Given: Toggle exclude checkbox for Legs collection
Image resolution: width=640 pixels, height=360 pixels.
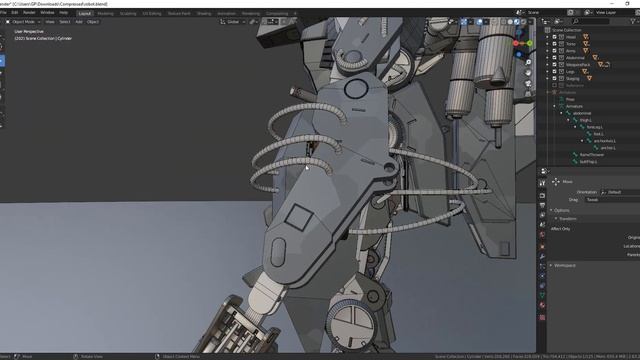Looking at the screenshot, I should (554, 71).
